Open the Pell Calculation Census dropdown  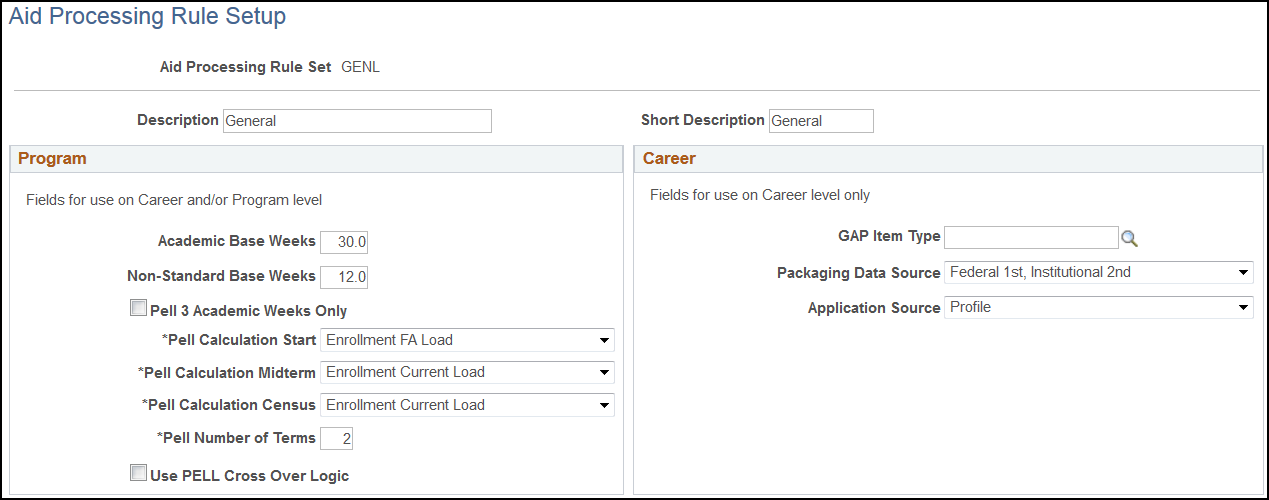[467, 405]
